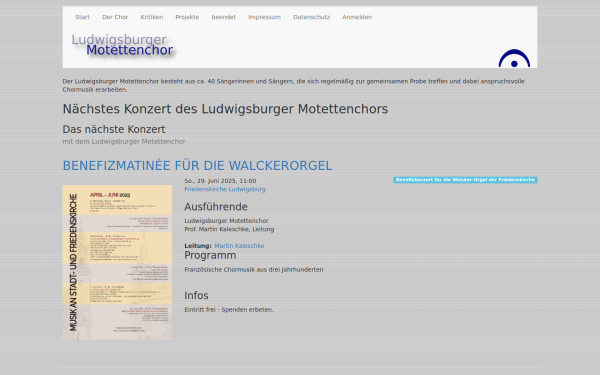Screen dimensions: 600x375
Task: Open the Martin Kaleschke conductor link
Action: pyautogui.click(x=239, y=246)
